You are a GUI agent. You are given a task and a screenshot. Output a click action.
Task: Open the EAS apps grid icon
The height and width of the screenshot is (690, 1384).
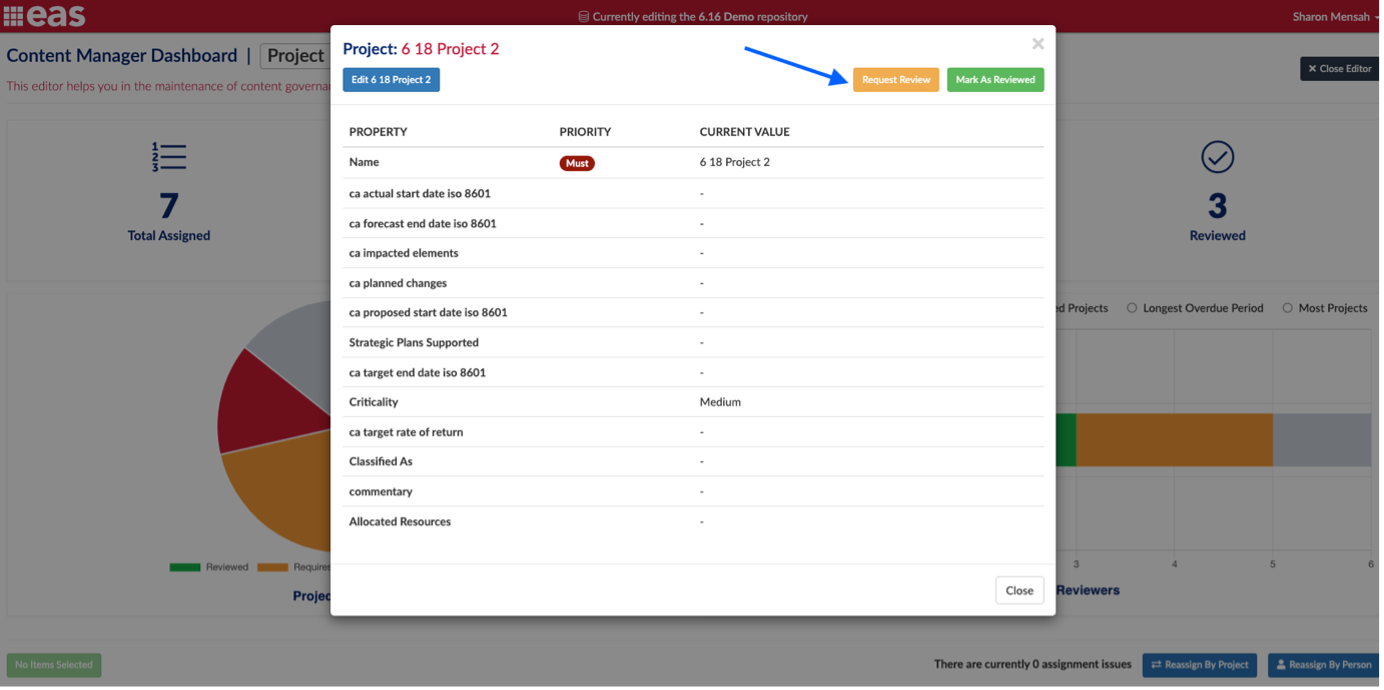13,16
